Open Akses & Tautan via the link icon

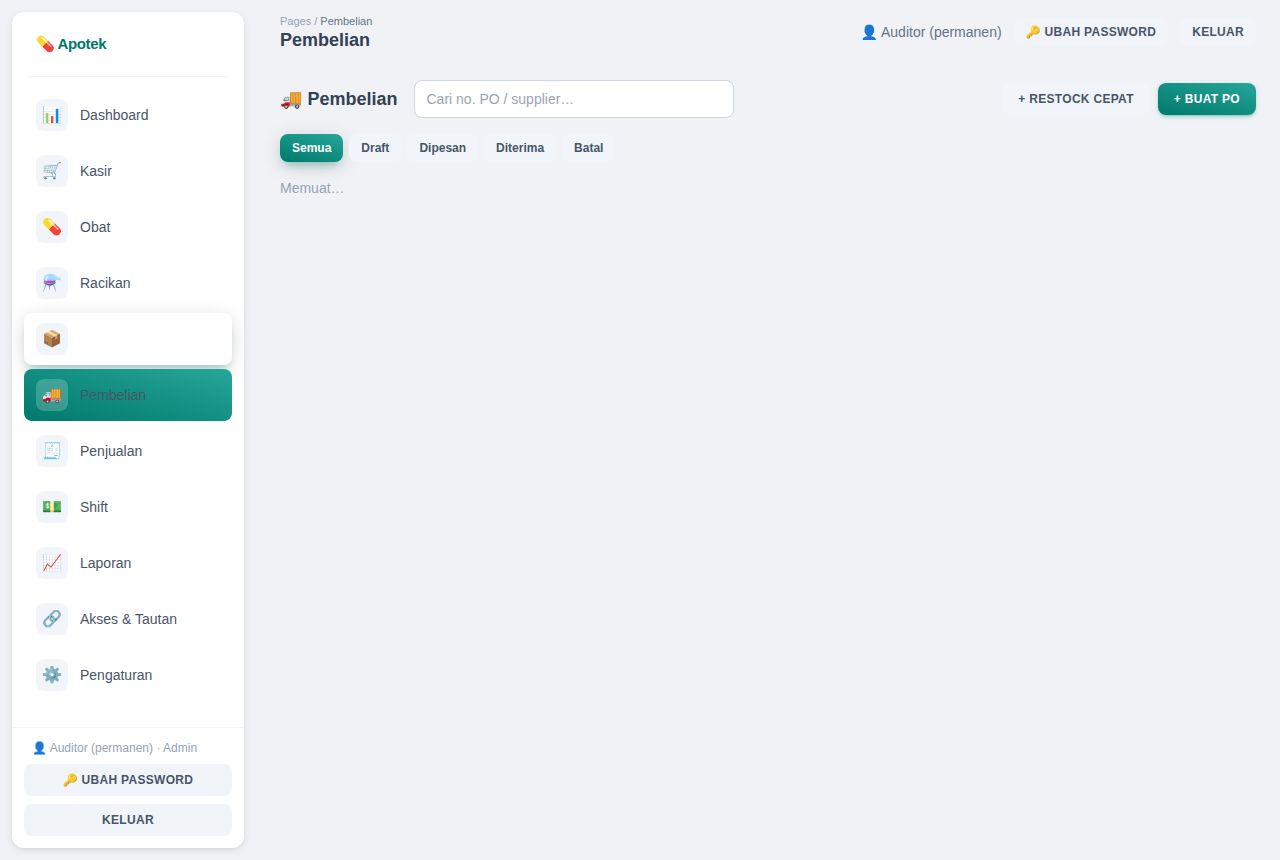coord(52,619)
